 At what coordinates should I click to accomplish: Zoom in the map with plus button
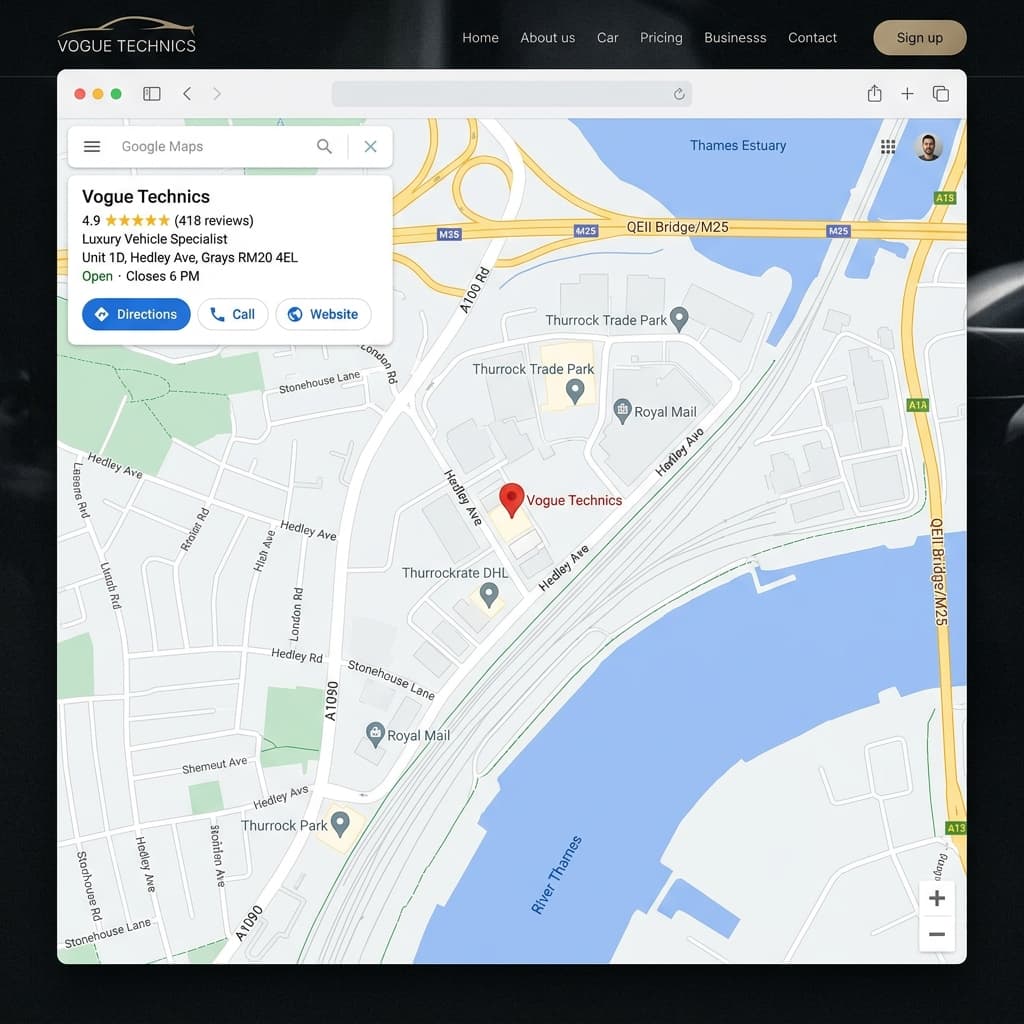(x=936, y=898)
